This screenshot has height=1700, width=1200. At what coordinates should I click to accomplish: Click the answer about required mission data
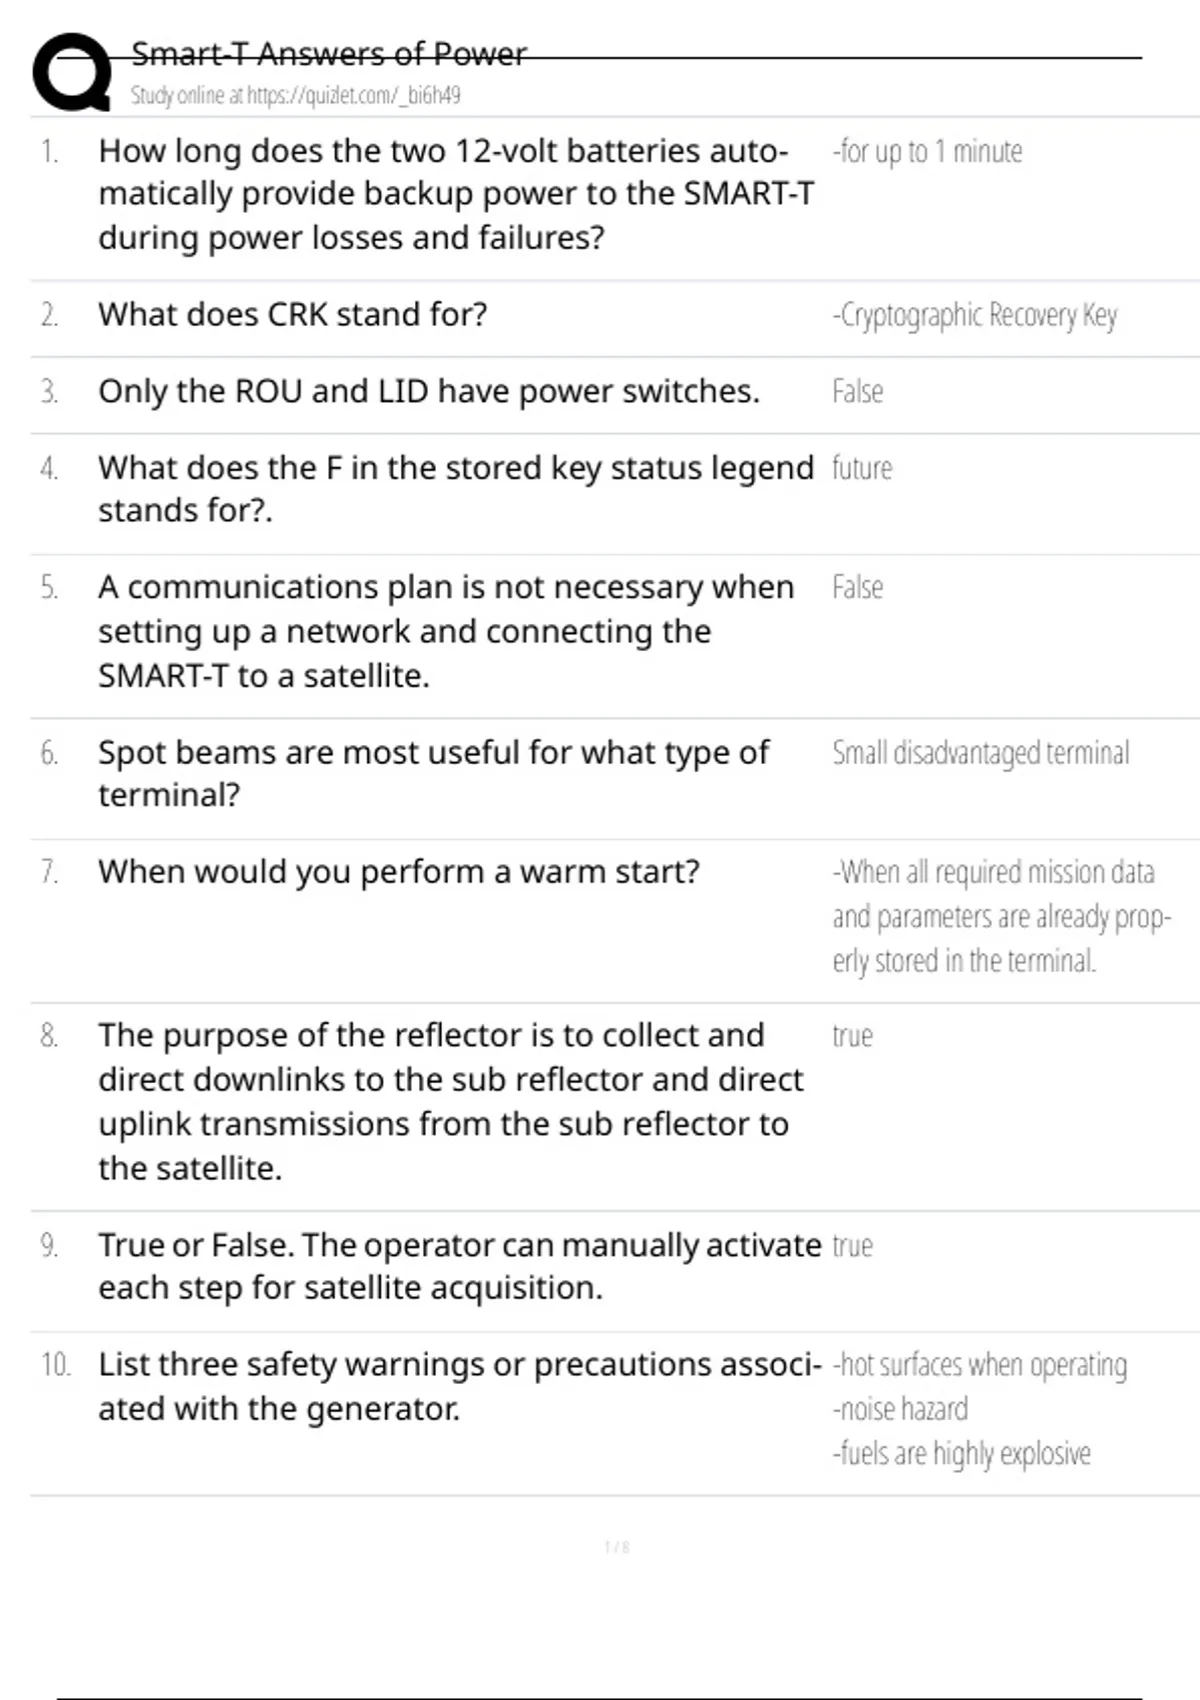tap(1000, 916)
